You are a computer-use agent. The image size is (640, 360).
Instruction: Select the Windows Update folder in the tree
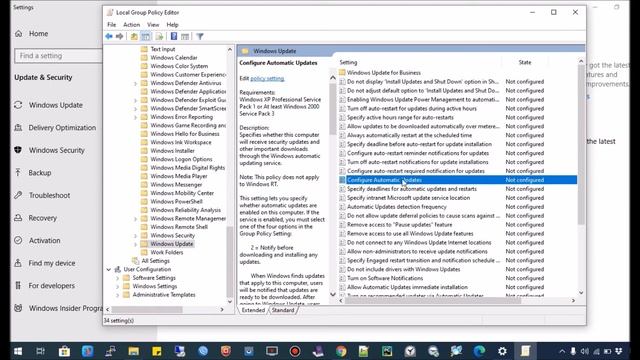[x=171, y=244]
